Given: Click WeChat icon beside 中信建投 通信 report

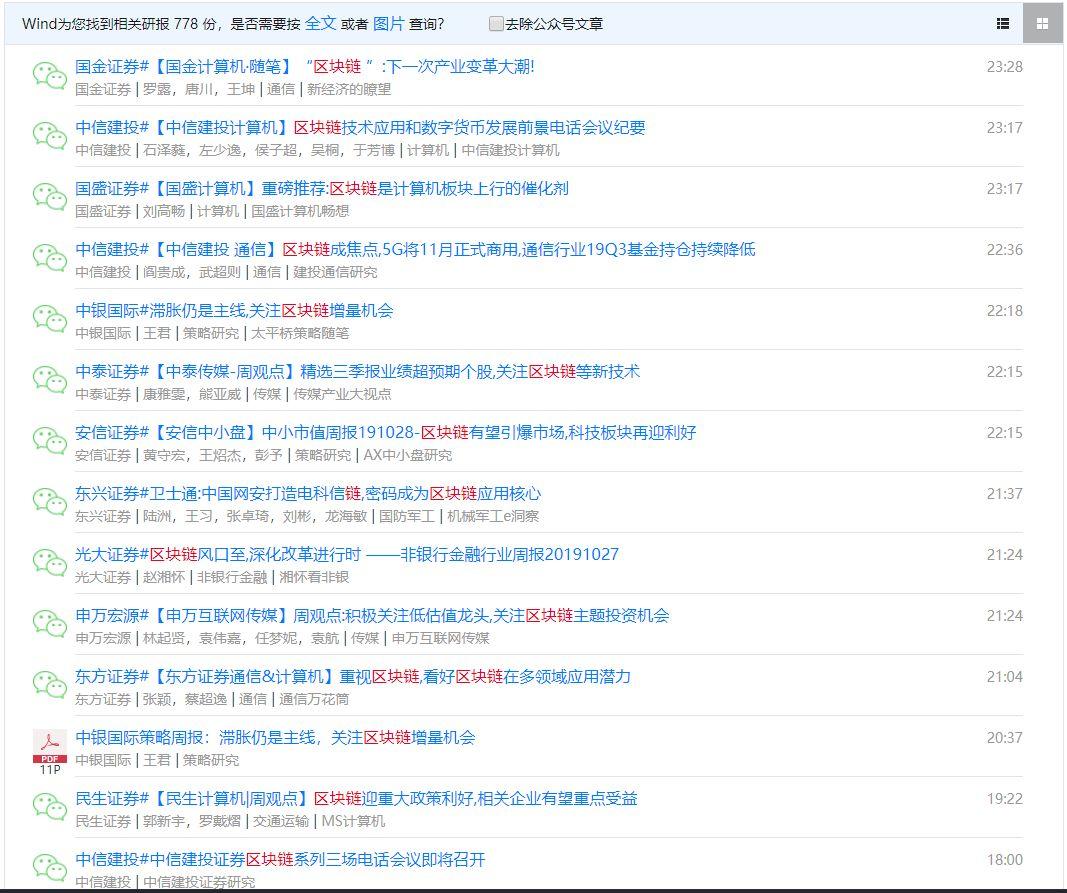Looking at the screenshot, I should pos(50,257).
